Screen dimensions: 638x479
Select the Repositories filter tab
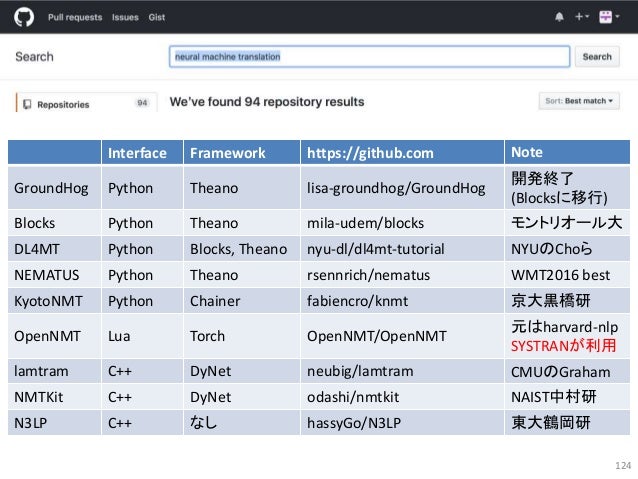pos(86,104)
